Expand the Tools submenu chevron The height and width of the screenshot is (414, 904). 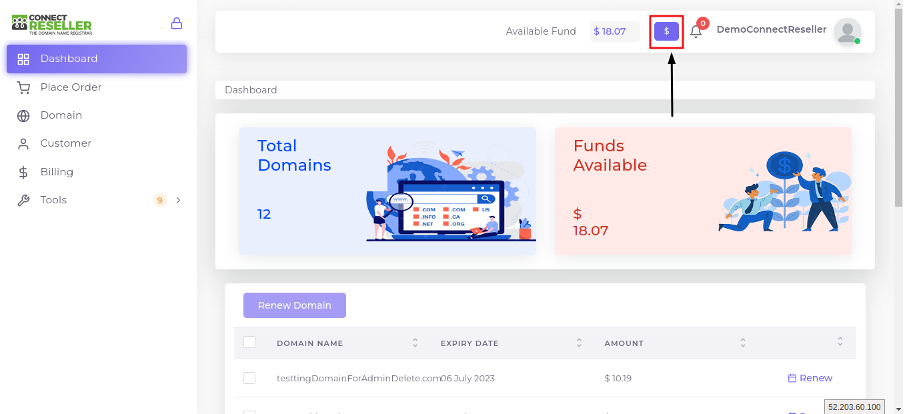pyautogui.click(x=178, y=200)
